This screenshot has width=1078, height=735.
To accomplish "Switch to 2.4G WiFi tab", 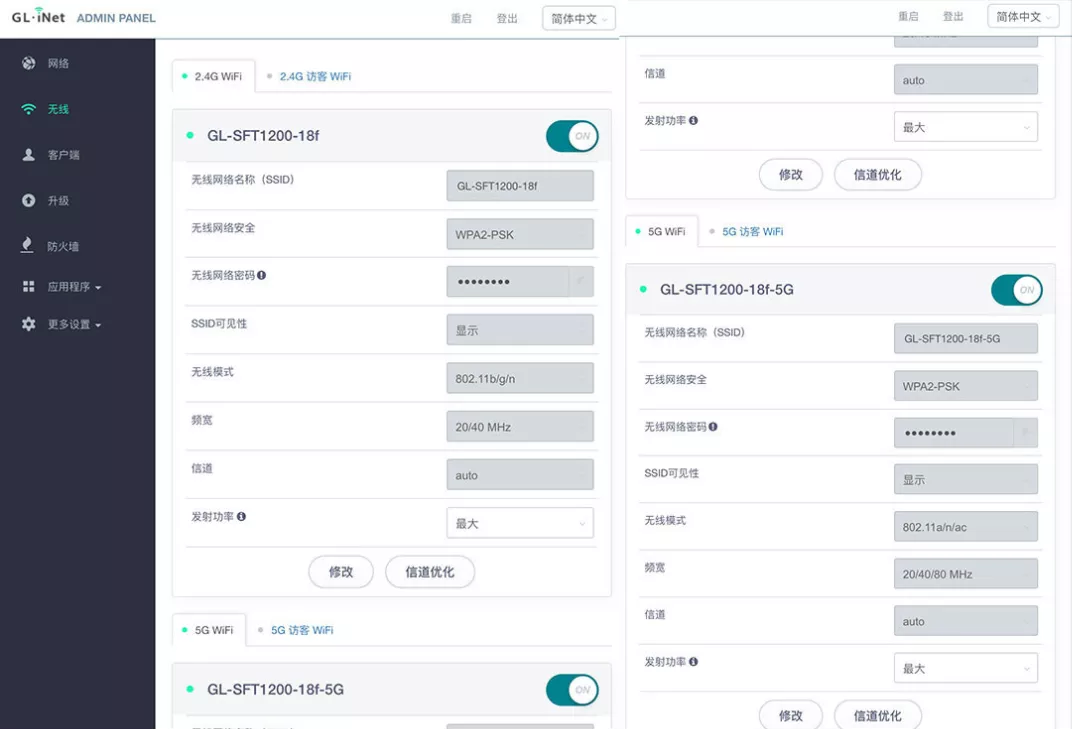I will point(214,76).
